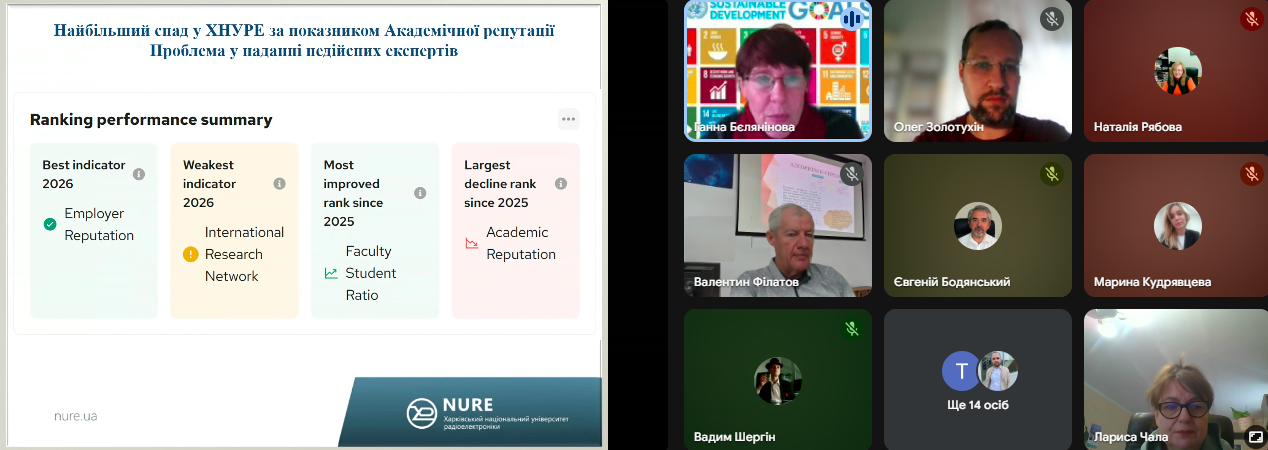Click muted mic icon on Валентин Філатов's tile
The width and height of the screenshot is (1268, 450).
click(x=852, y=174)
